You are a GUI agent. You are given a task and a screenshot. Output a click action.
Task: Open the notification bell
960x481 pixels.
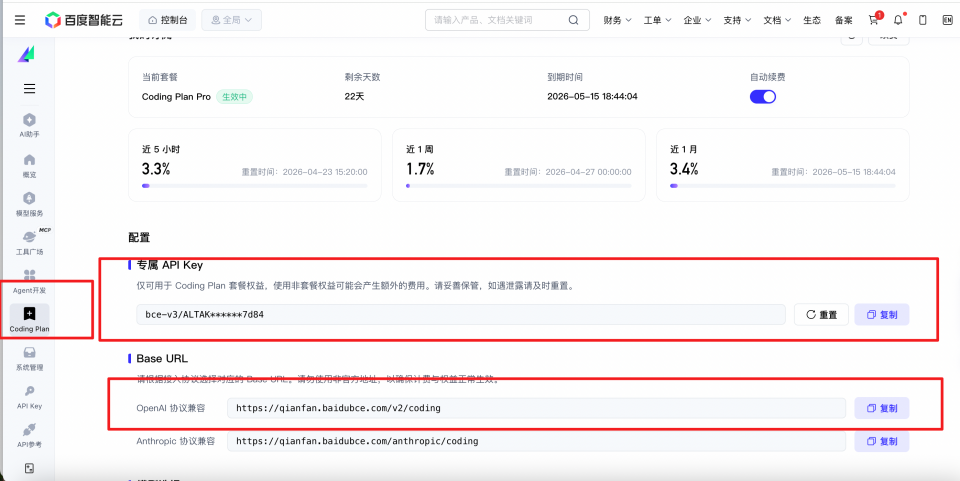pos(898,20)
